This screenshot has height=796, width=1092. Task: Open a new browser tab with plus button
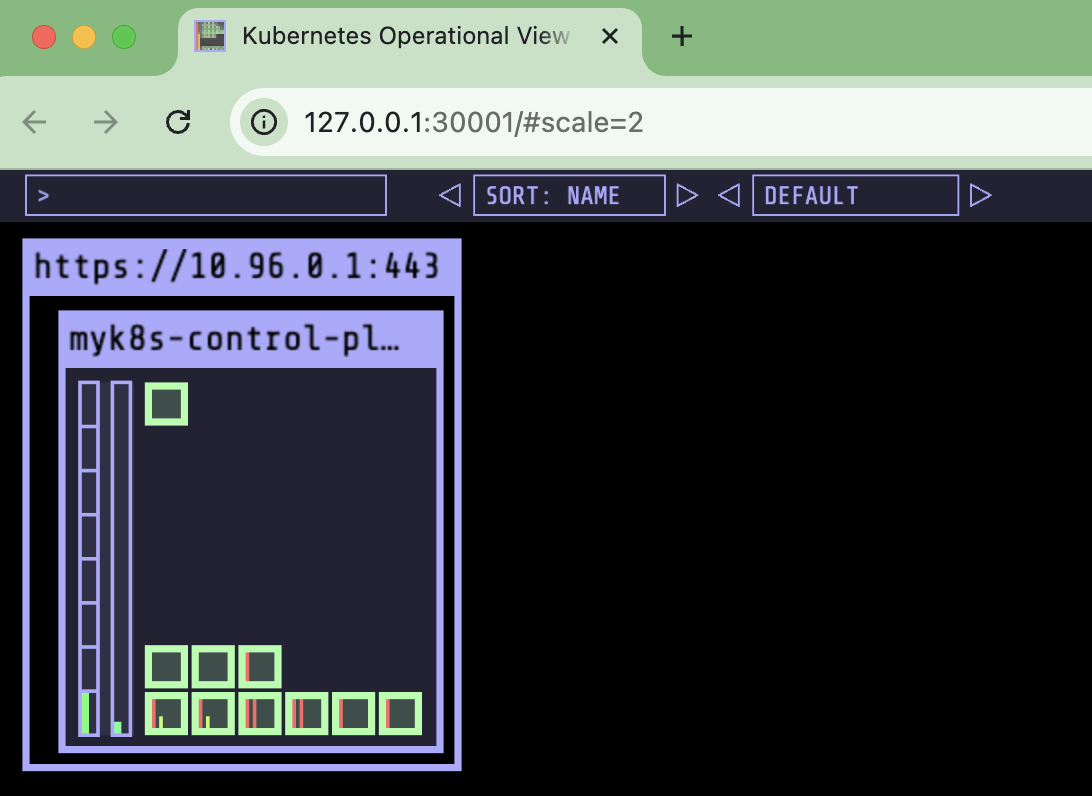[x=682, y=36]
